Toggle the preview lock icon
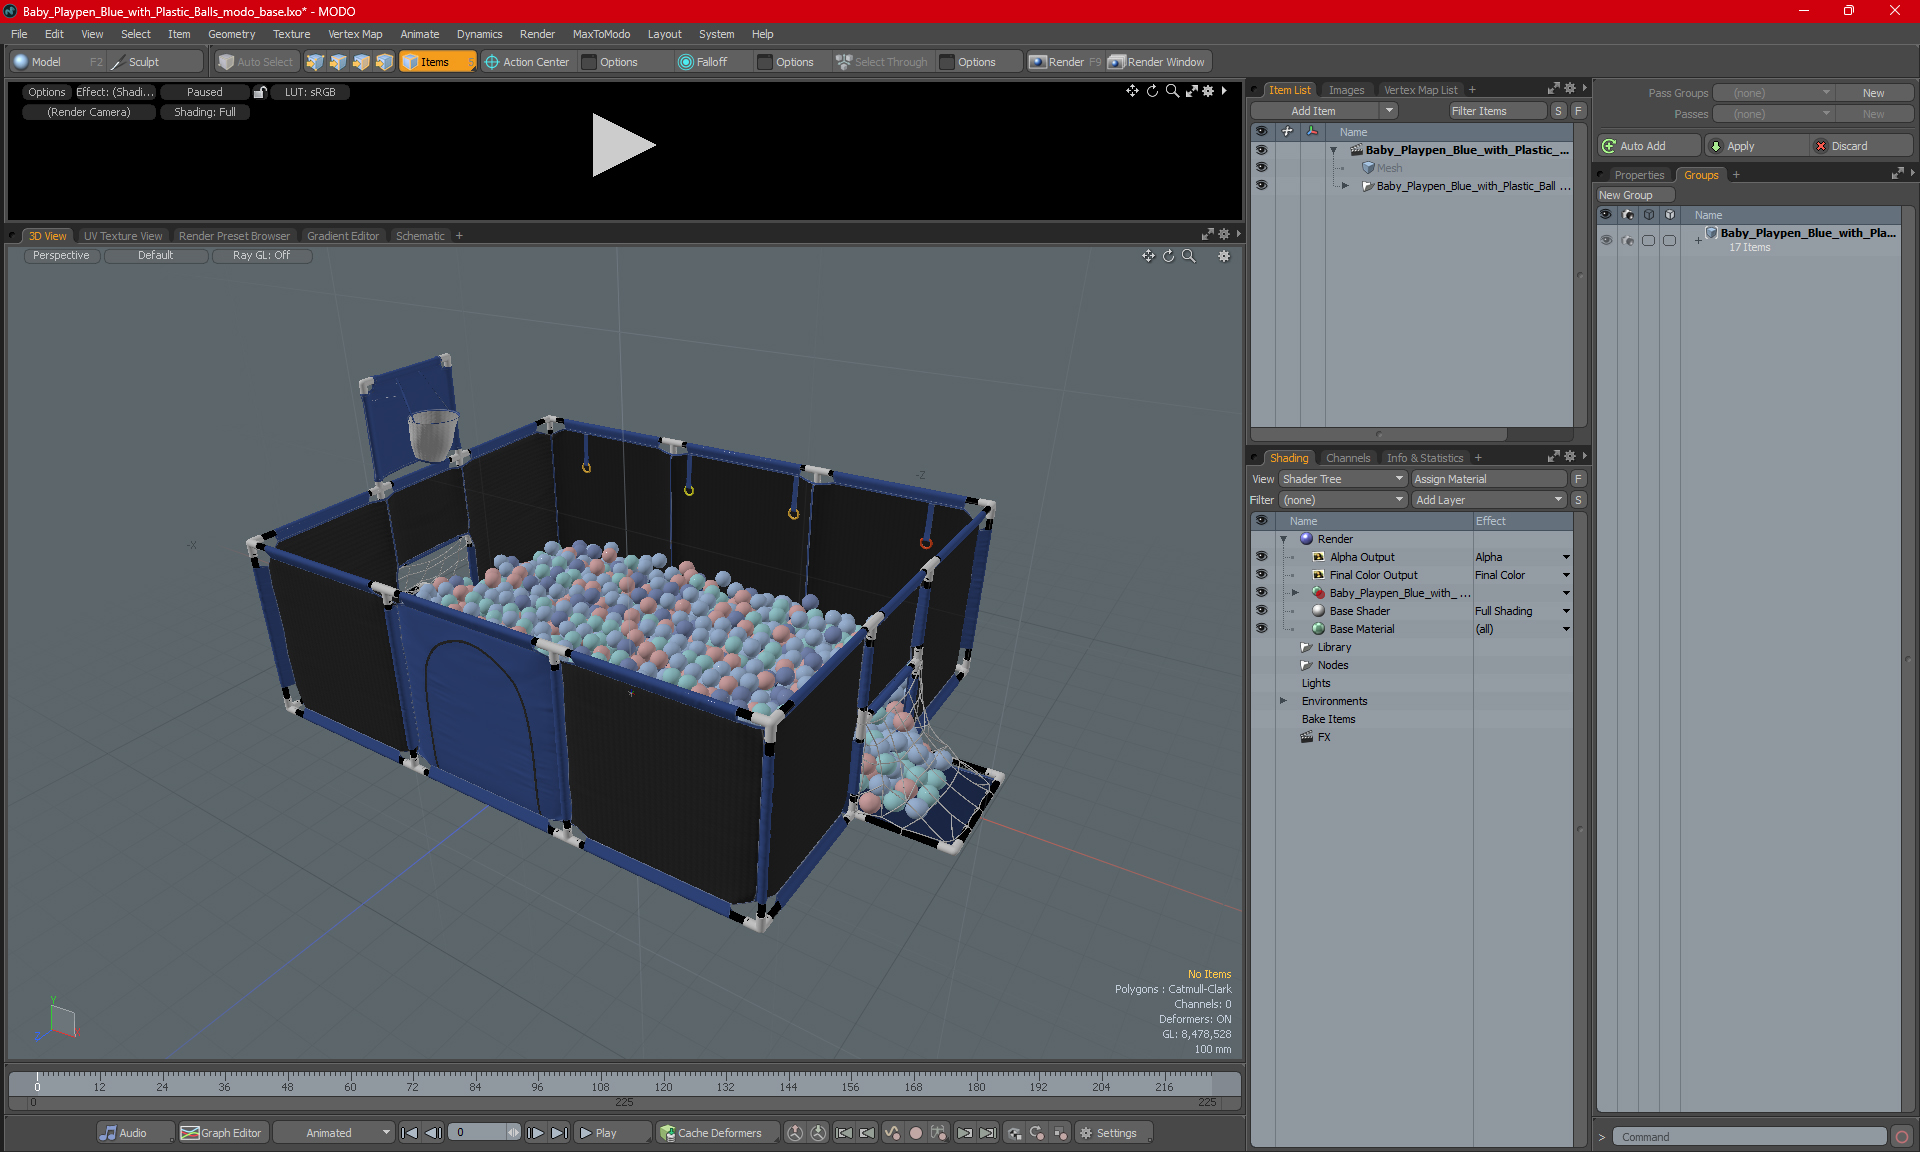The image size is (1920, 1152). pos(260,92)
